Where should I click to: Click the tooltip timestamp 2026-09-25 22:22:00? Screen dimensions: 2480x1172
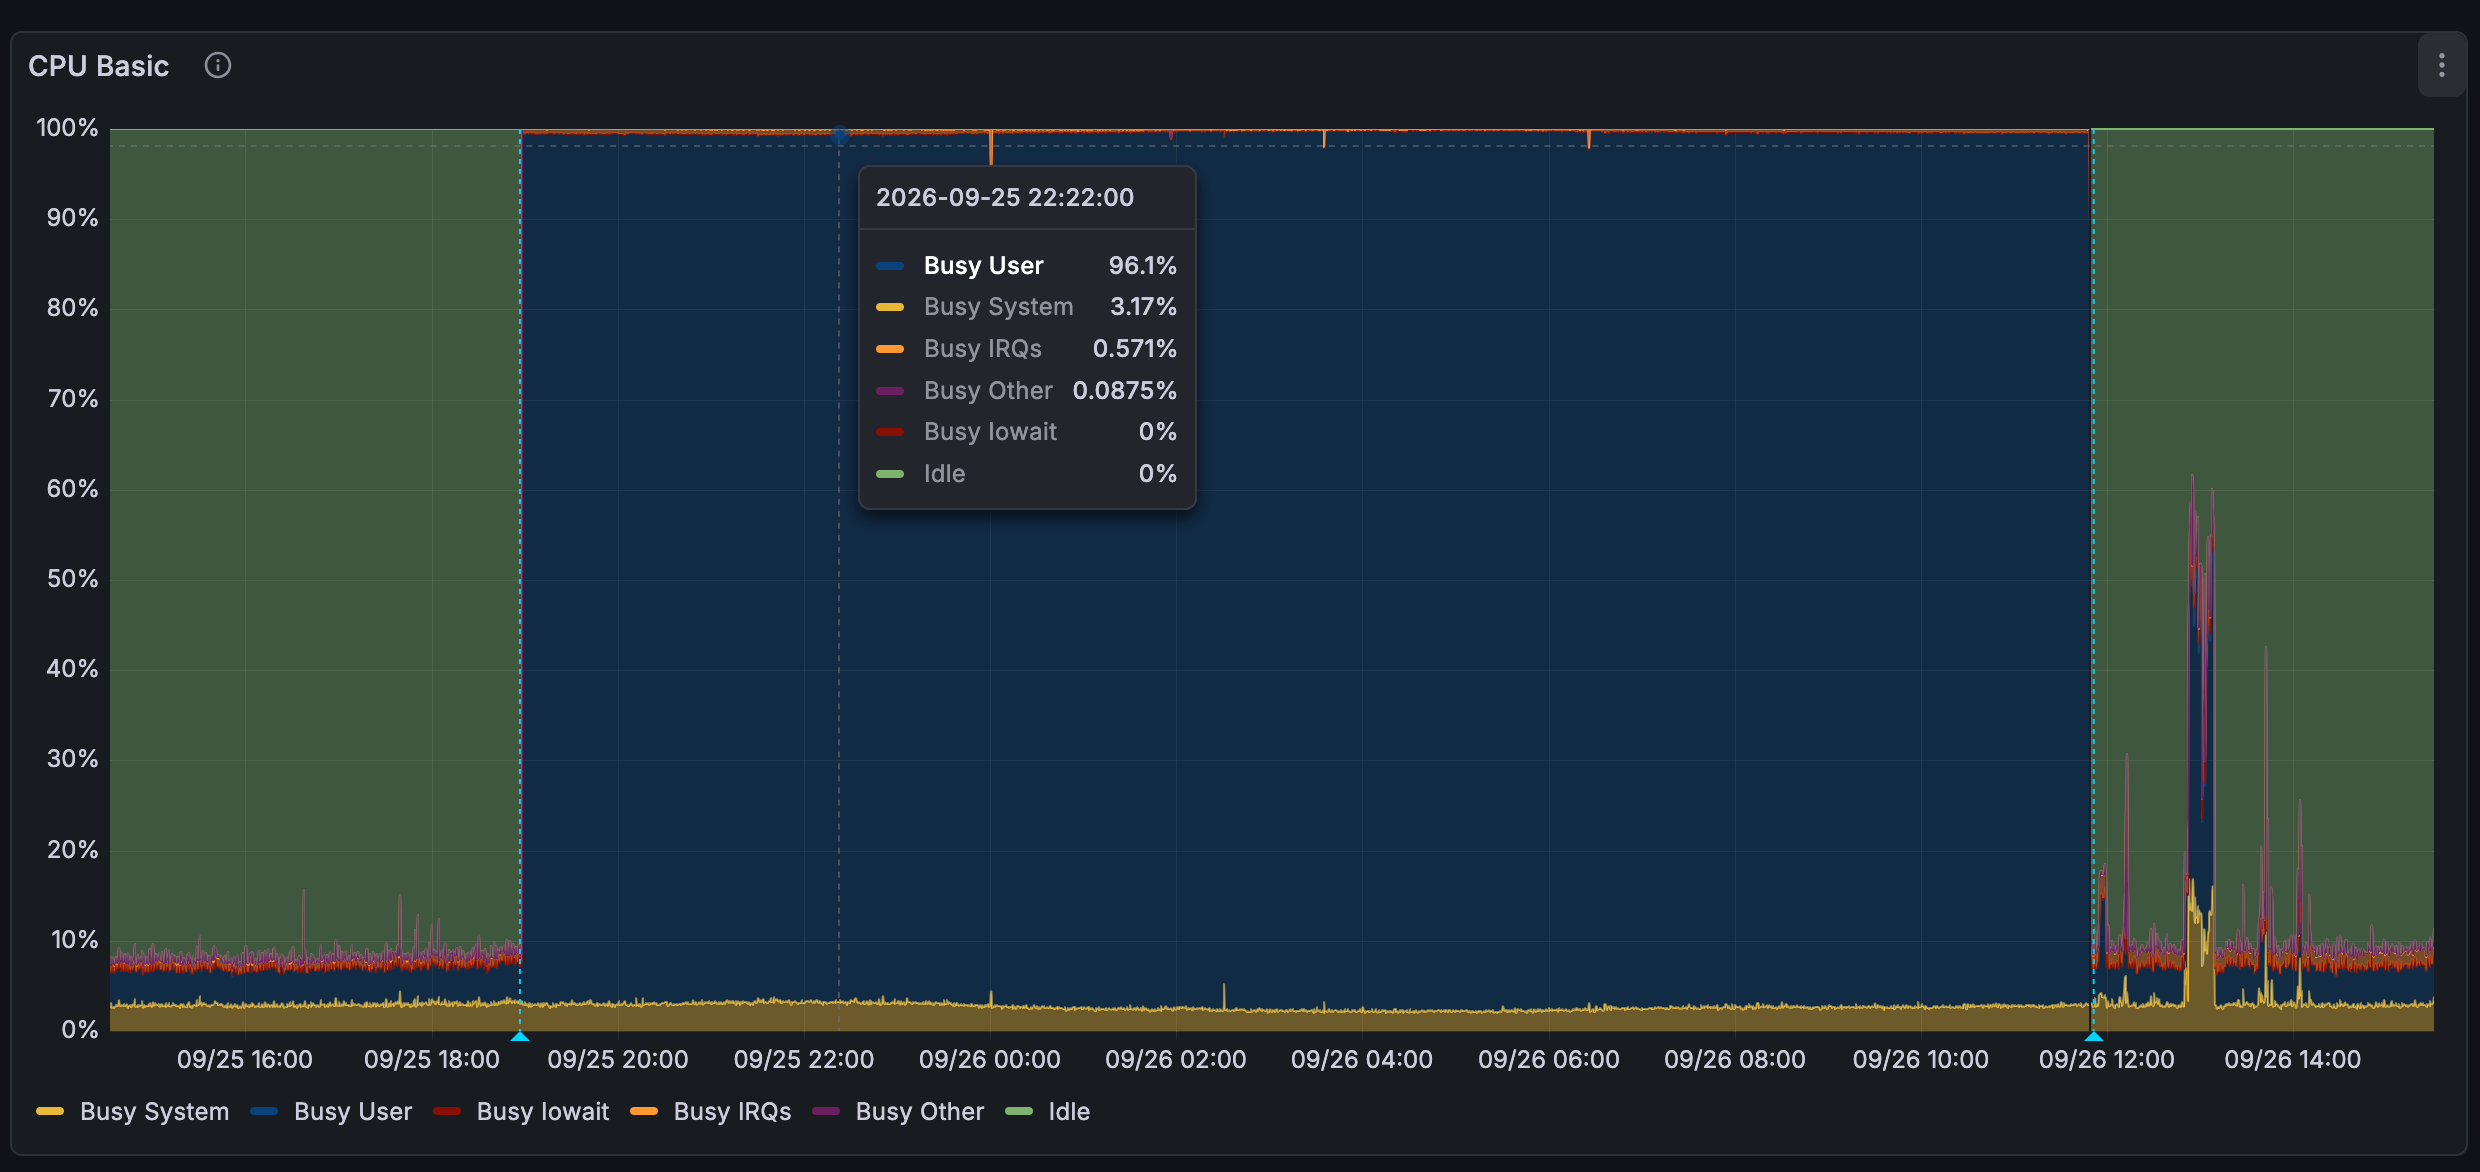pos(1005,197)
